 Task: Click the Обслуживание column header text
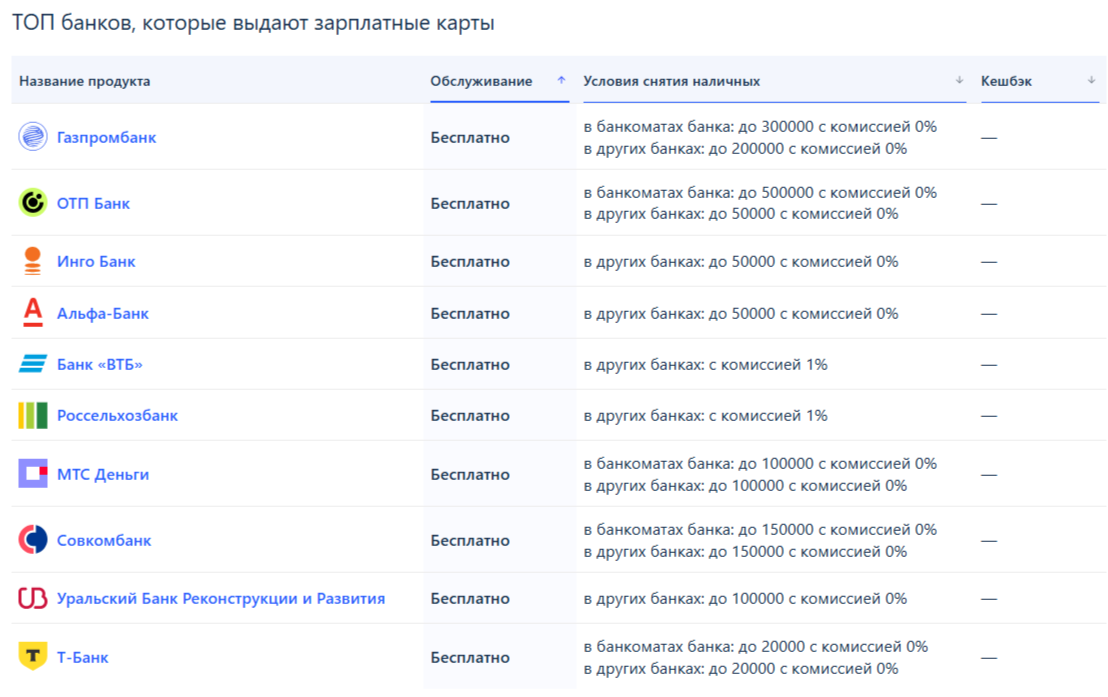tap(481, 81)
